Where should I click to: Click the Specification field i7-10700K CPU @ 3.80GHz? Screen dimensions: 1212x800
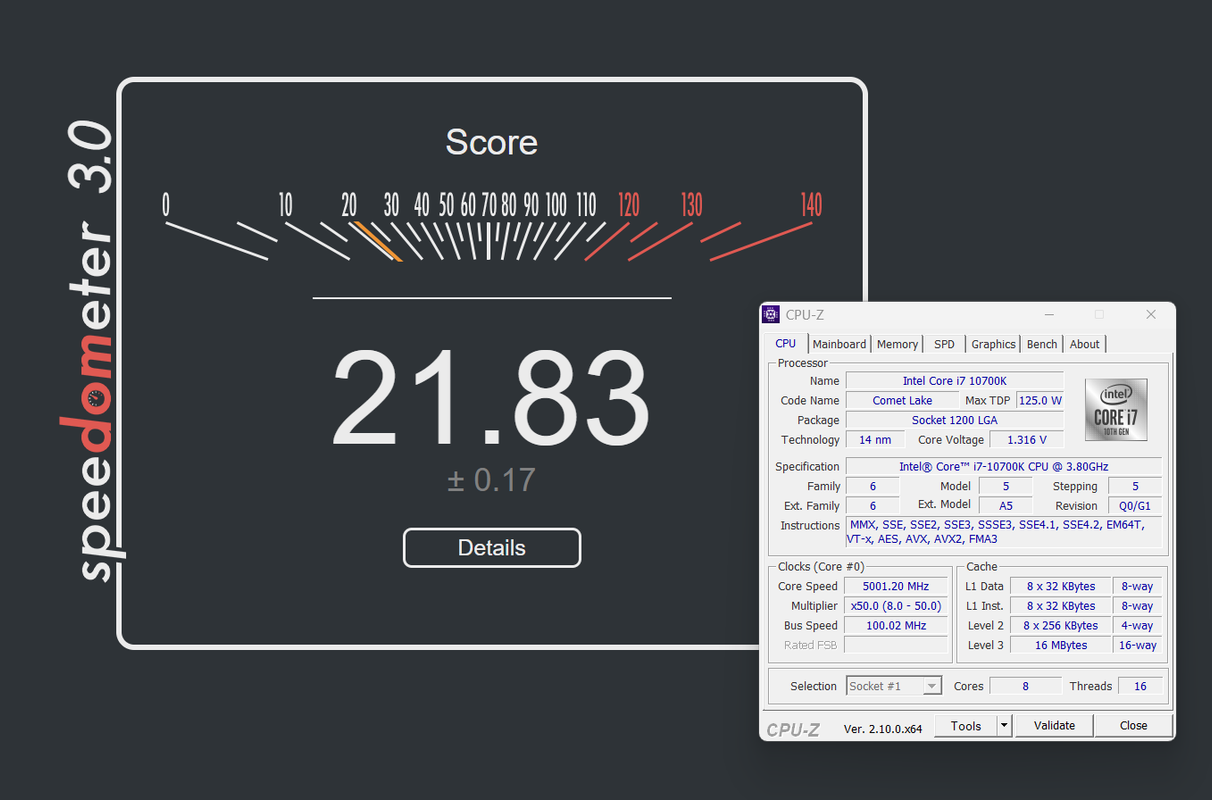[1004, 467]
